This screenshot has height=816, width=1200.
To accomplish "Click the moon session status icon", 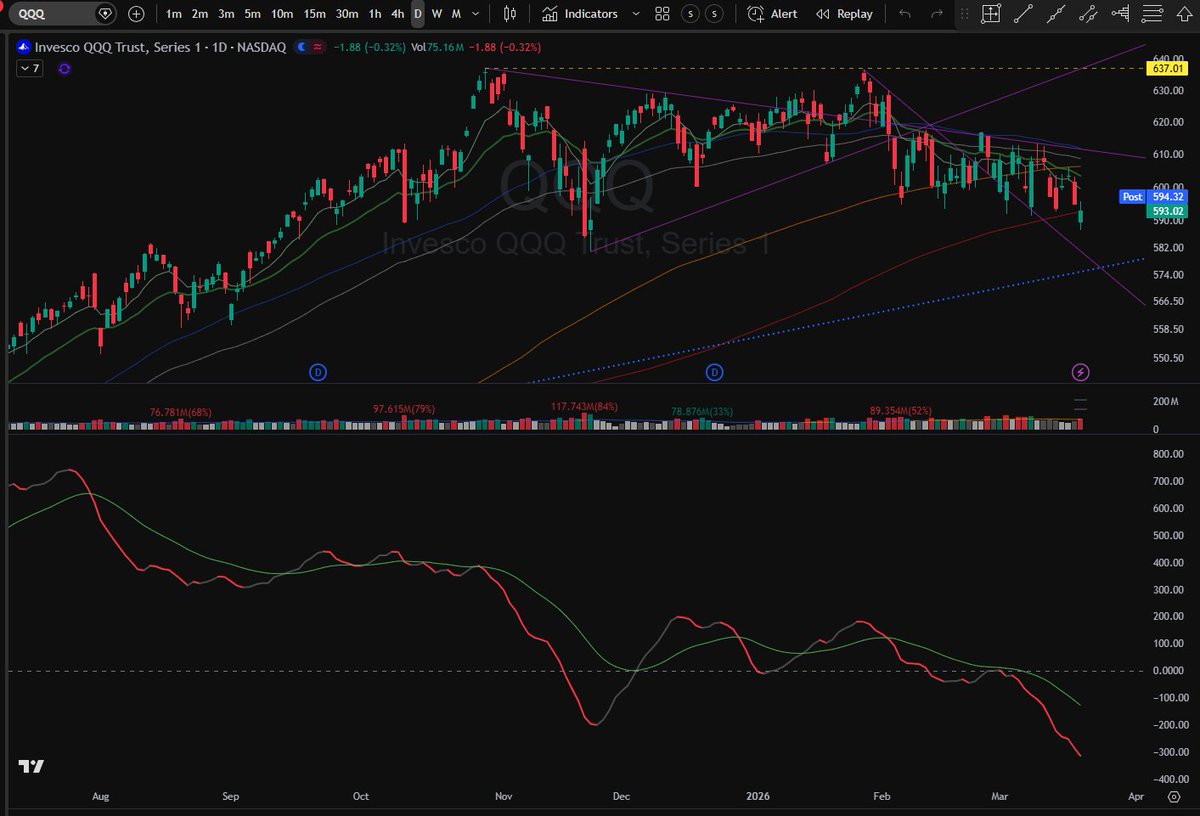I will [303, 47].
